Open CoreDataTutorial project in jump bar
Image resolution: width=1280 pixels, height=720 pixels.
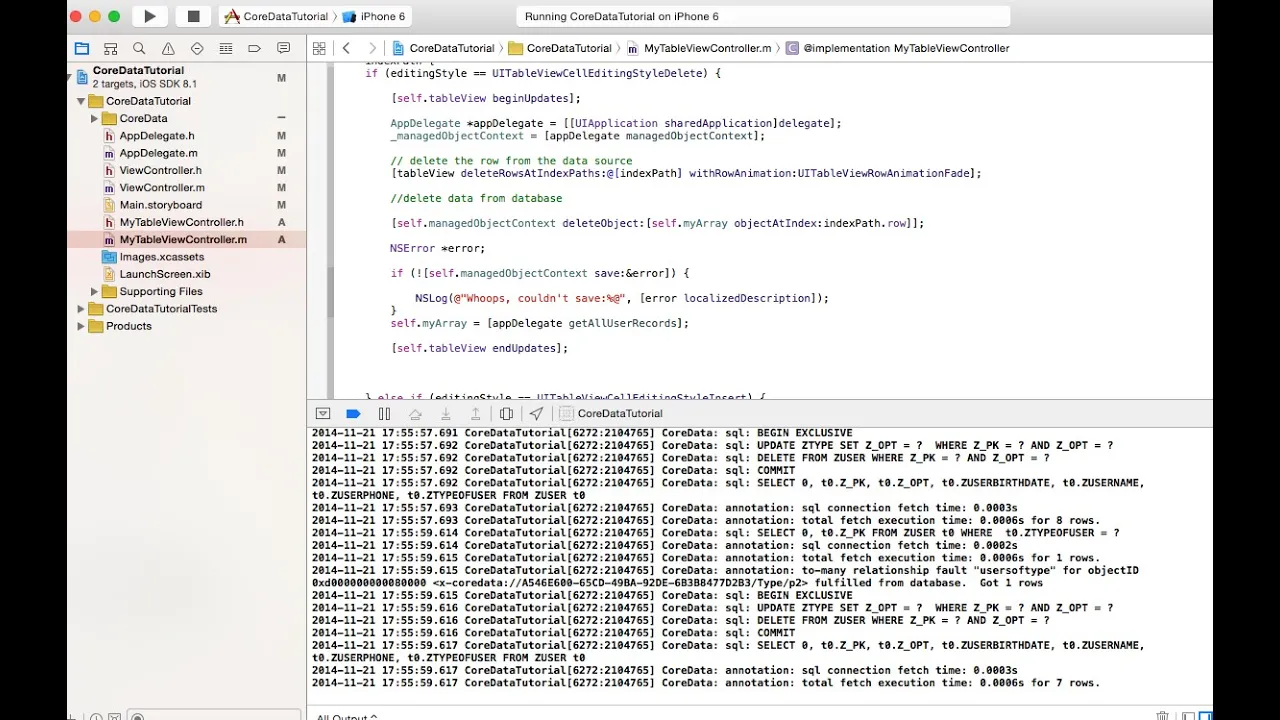pyautogui.click(x=444, y=48)
